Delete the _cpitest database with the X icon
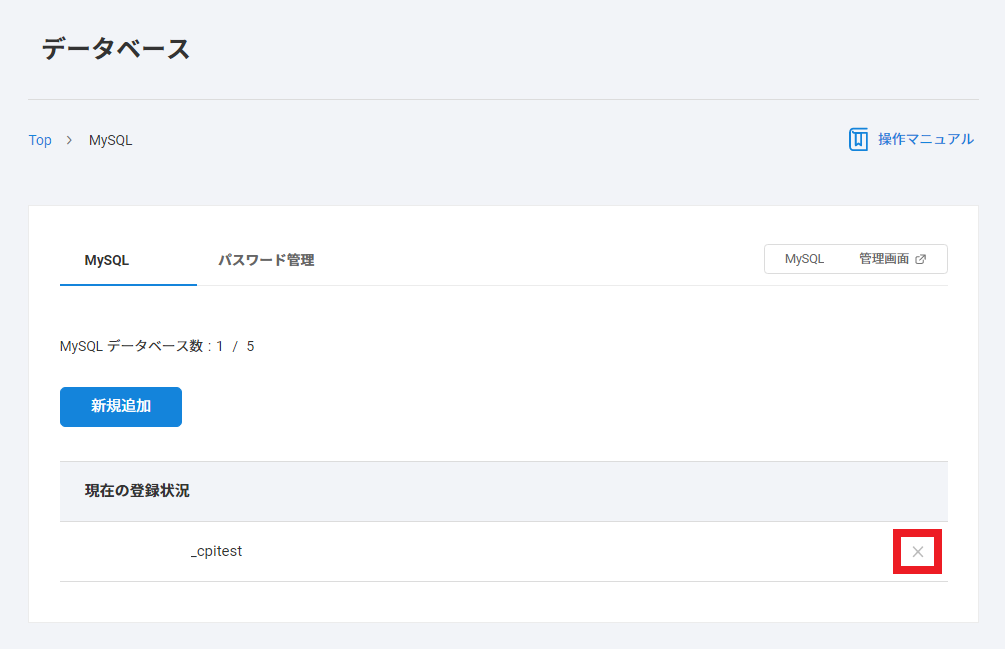 coord(917,551)
